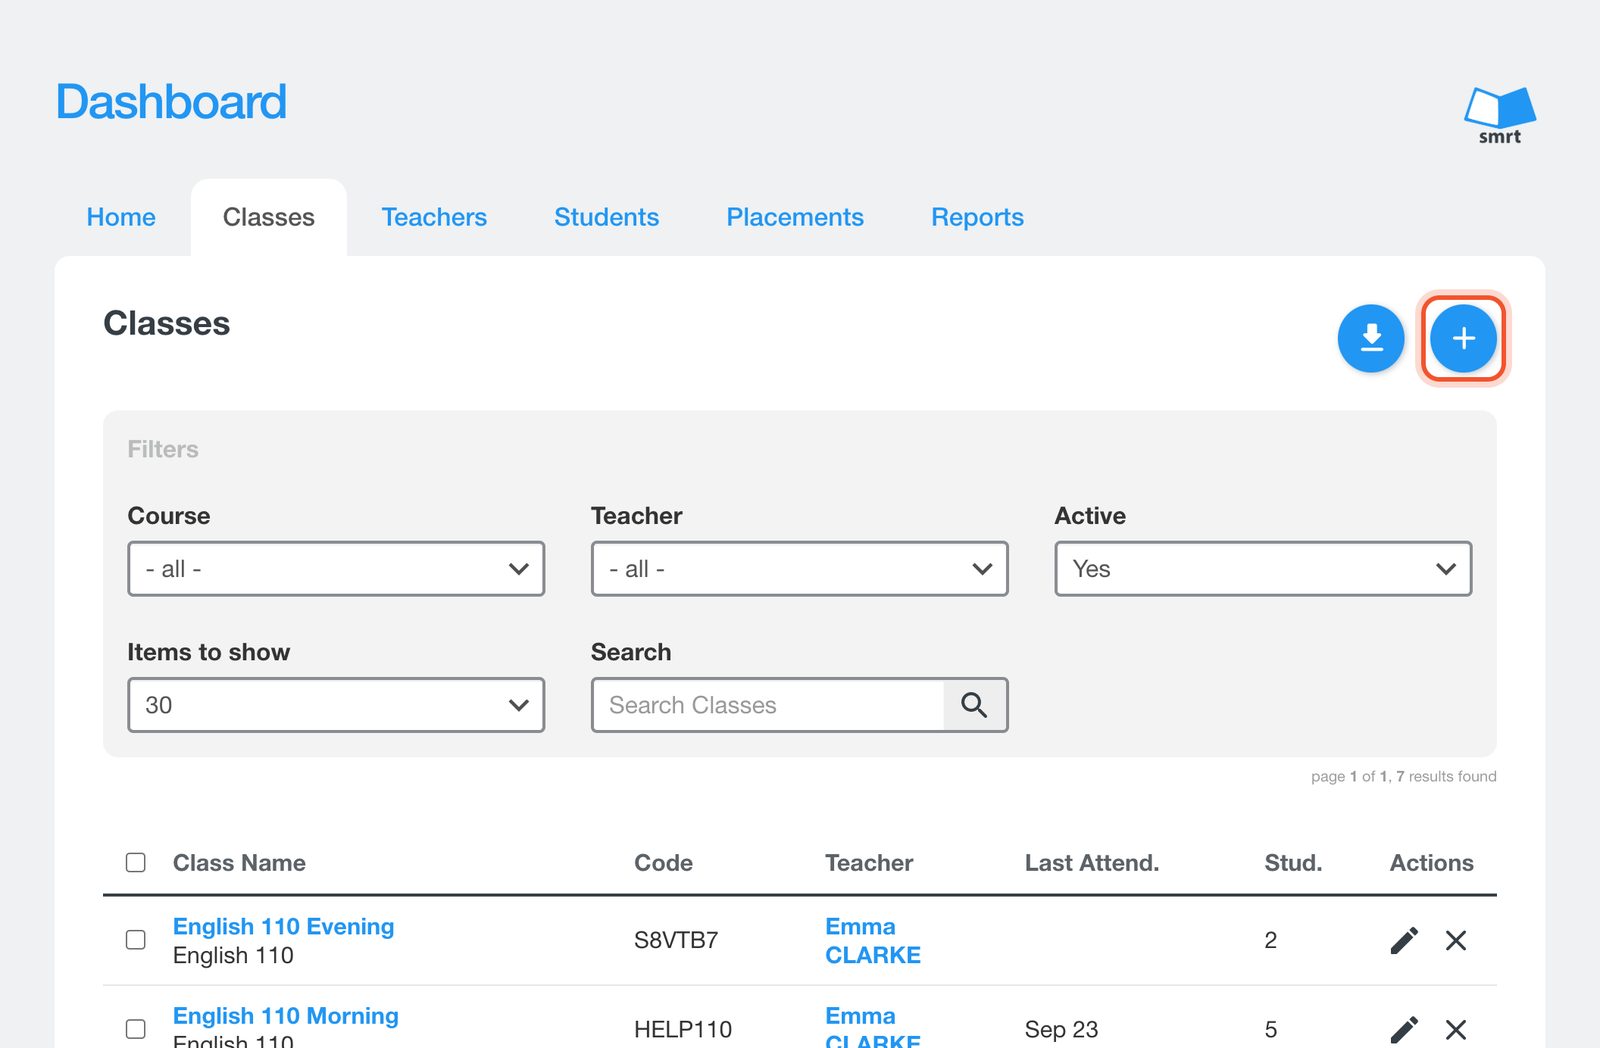Expand the Teacher filter dropdown

click(800, 569)
